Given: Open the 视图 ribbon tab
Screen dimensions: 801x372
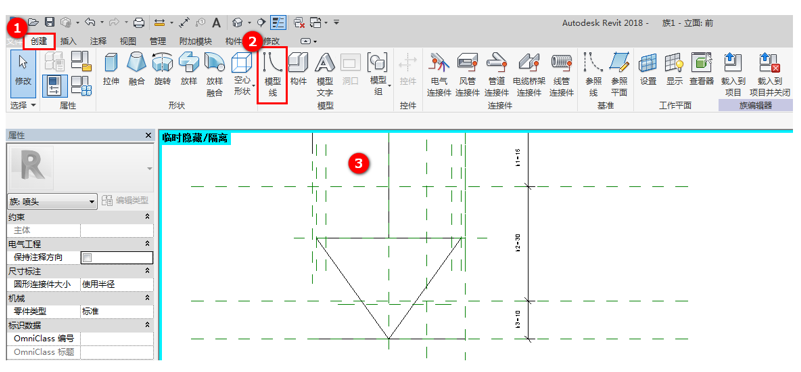Looking at the screenshot, I should (x=128, y=41).
